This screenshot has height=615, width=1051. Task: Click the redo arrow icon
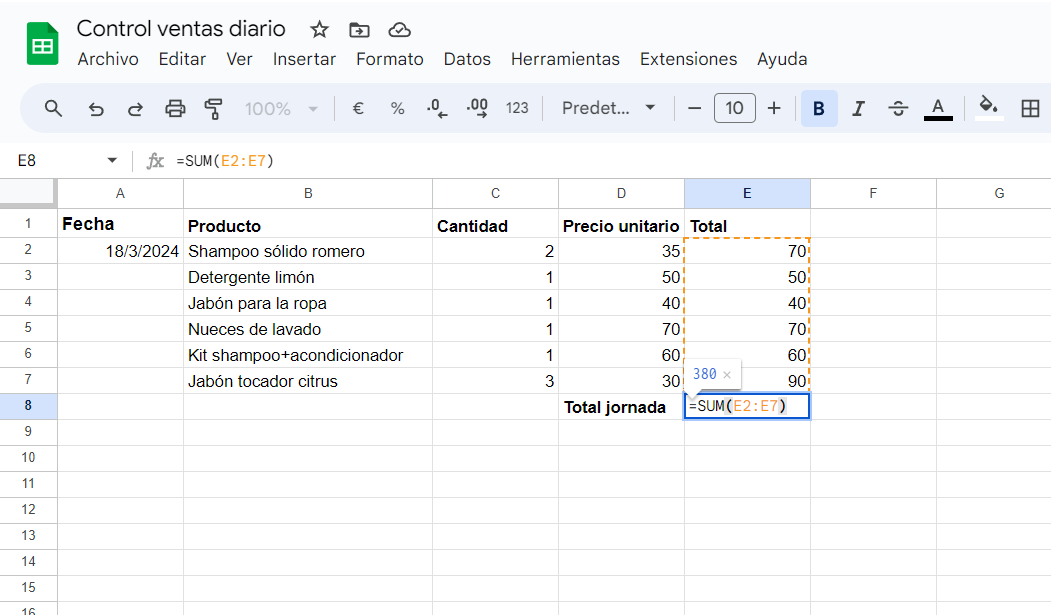click(135, 109)
